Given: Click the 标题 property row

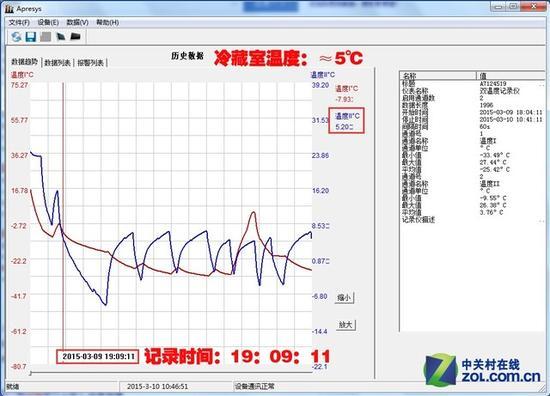Looking at the screenshot, I should tap(472, 84).
